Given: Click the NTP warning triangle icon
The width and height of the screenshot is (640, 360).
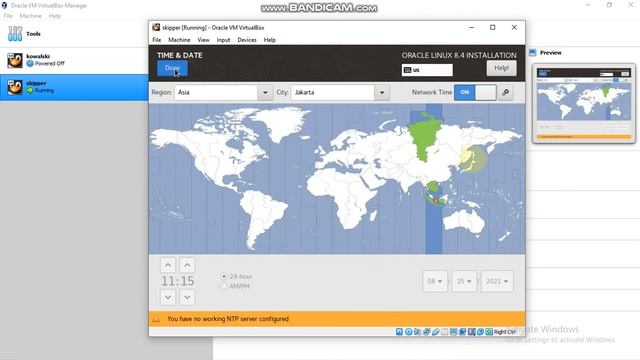Looking at the screenshot, I should click(x=156, y=319).
